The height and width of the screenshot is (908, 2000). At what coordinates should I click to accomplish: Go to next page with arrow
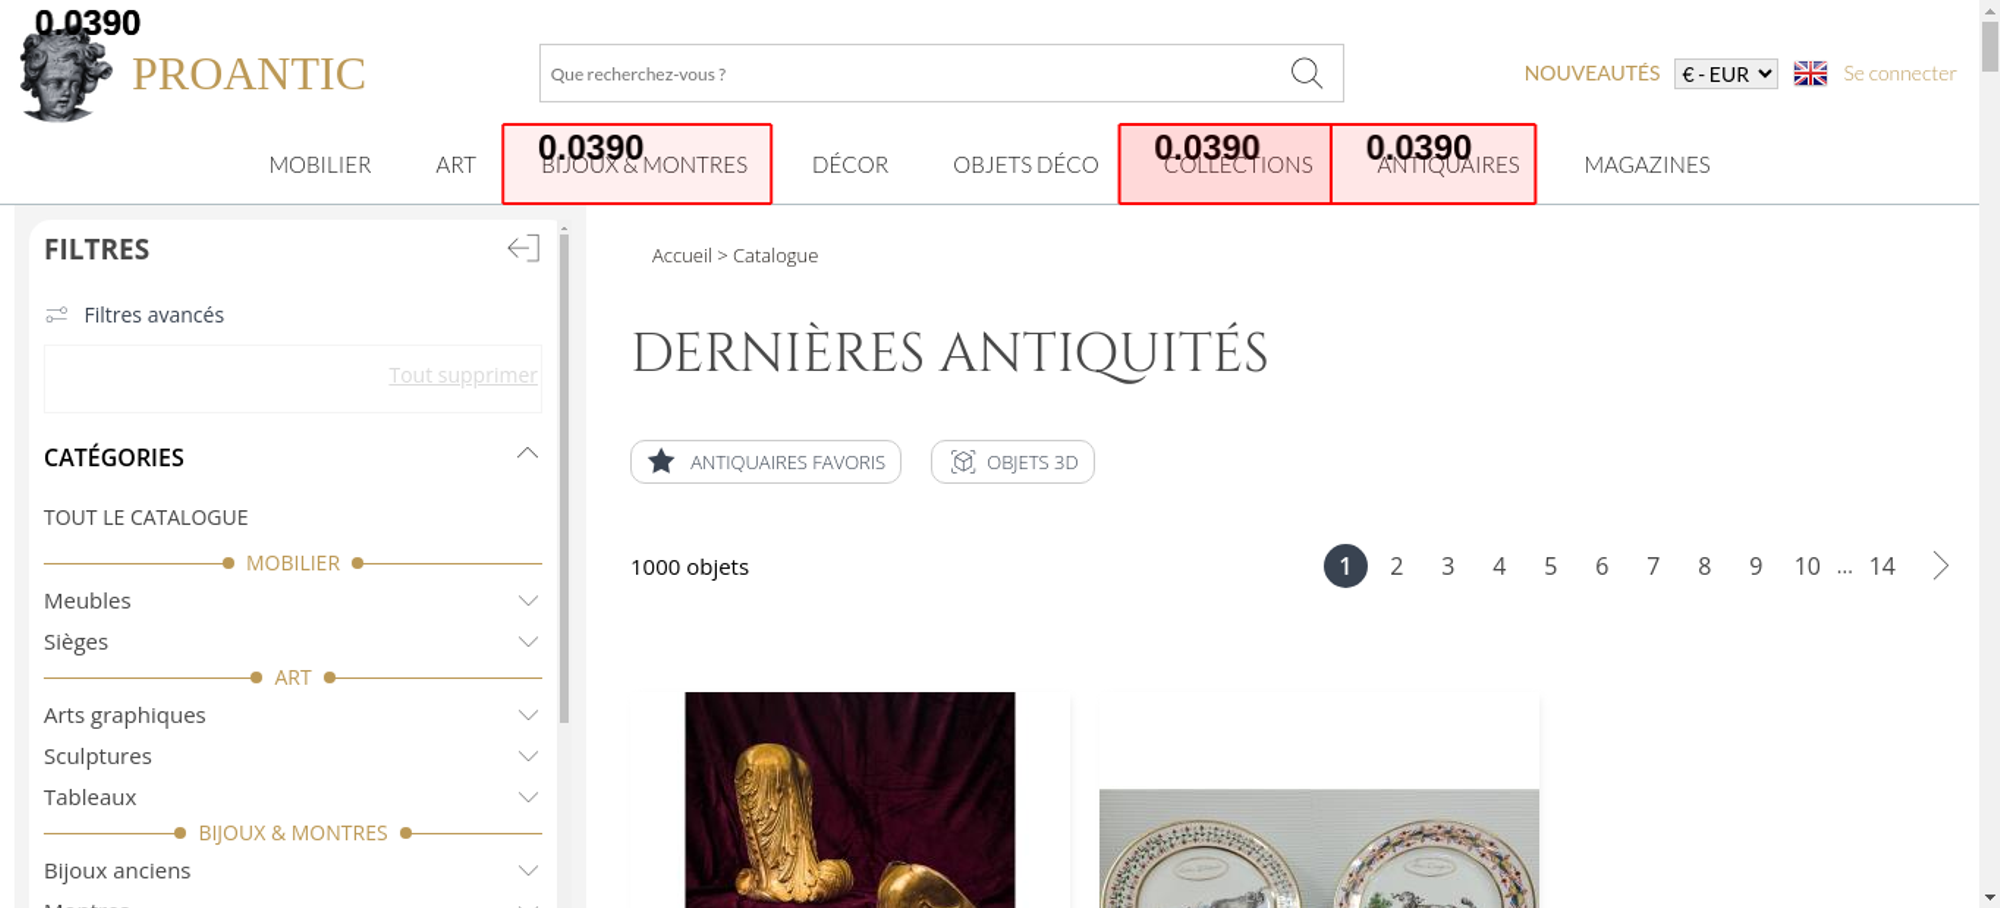click(1940, 566)
